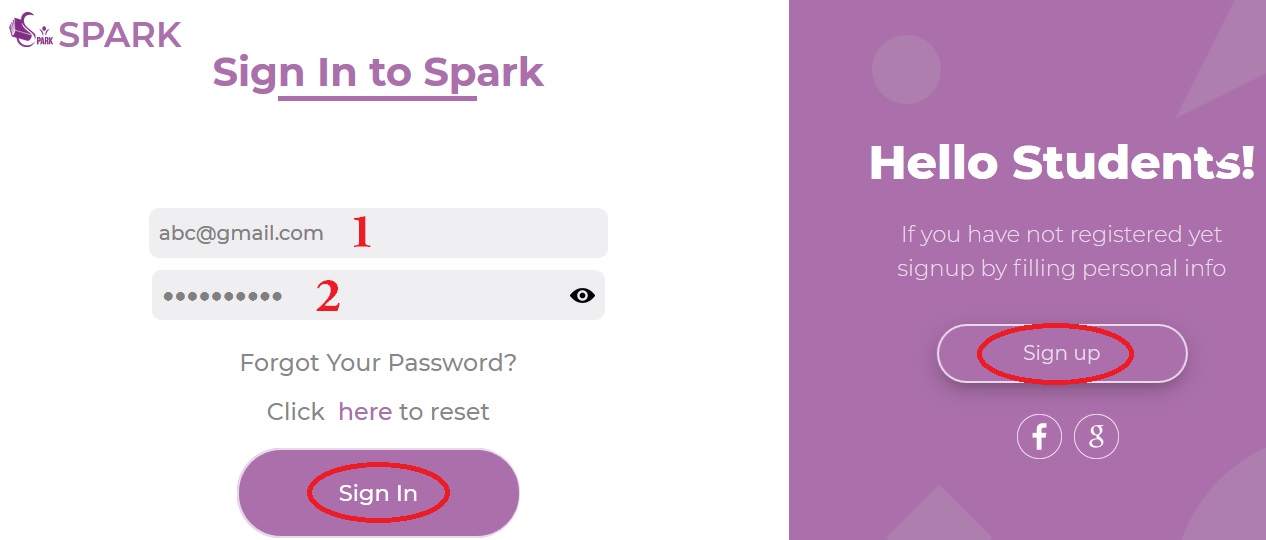This screenshot has height=540, width=1266.
Task: Focus the email field showing abc@gmail.com
Action: click(x=378, y=233)
